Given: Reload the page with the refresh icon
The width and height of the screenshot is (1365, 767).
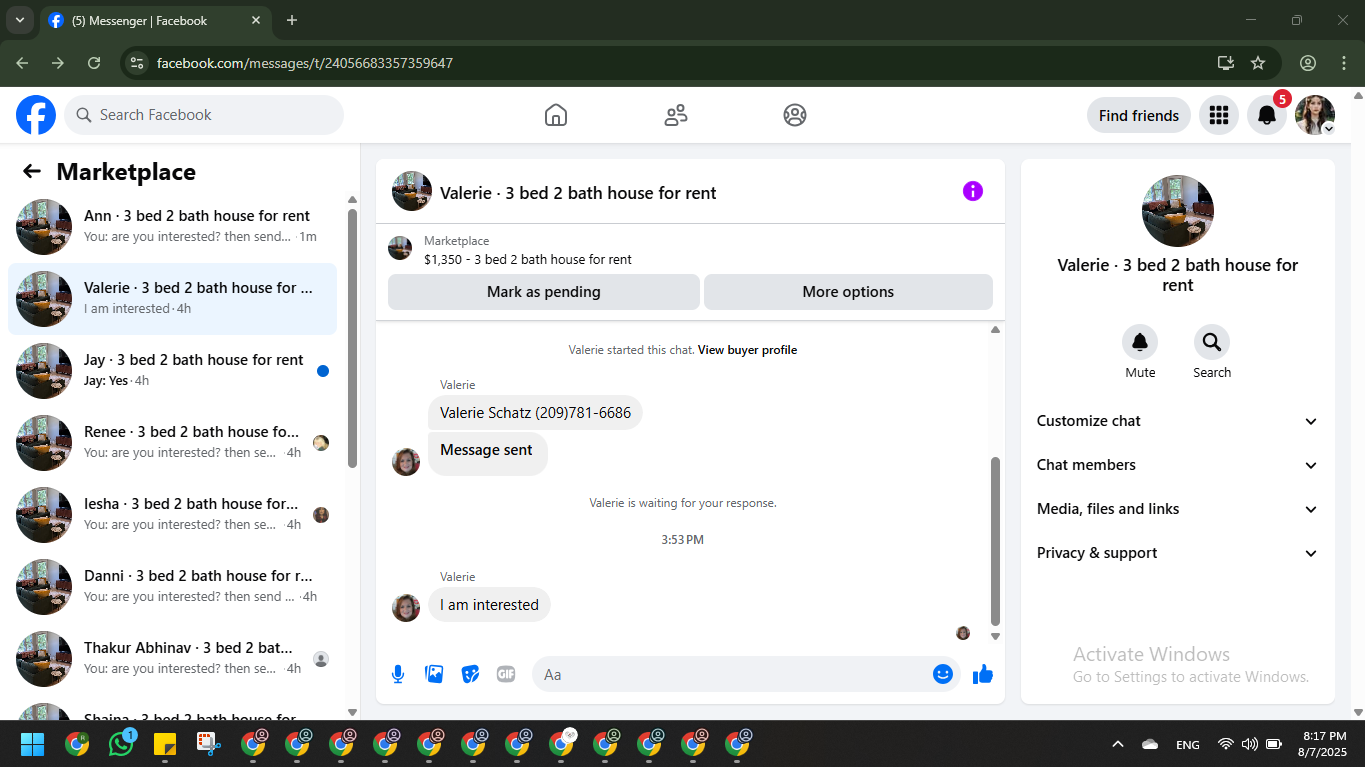Looking at the screenshot, I should click(94, 63).
